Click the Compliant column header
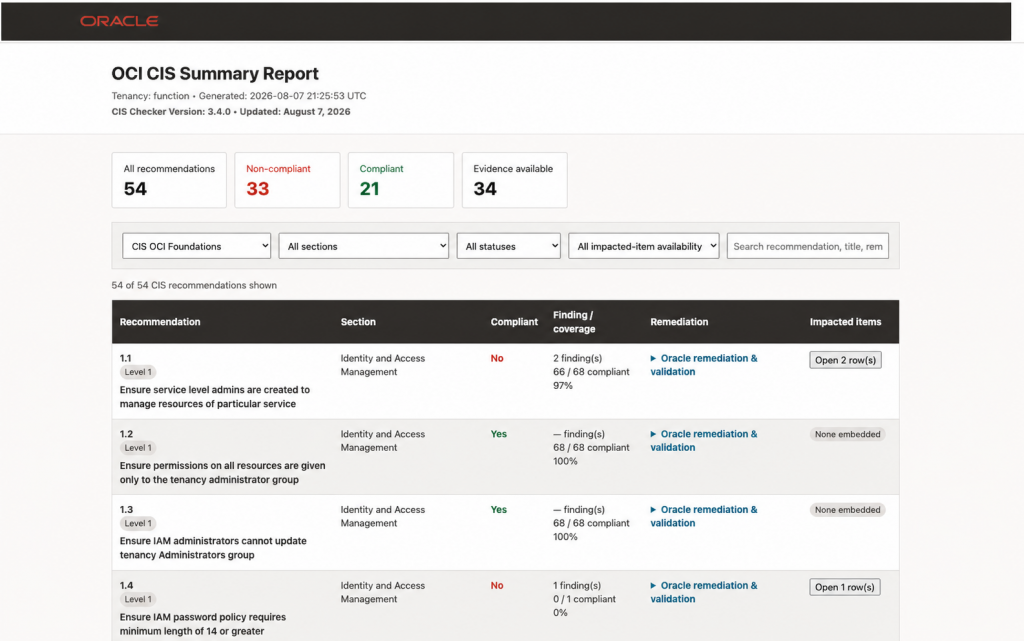Viewport: 1024px width, 641px height. pyautogui.click(x=514, y=322)
